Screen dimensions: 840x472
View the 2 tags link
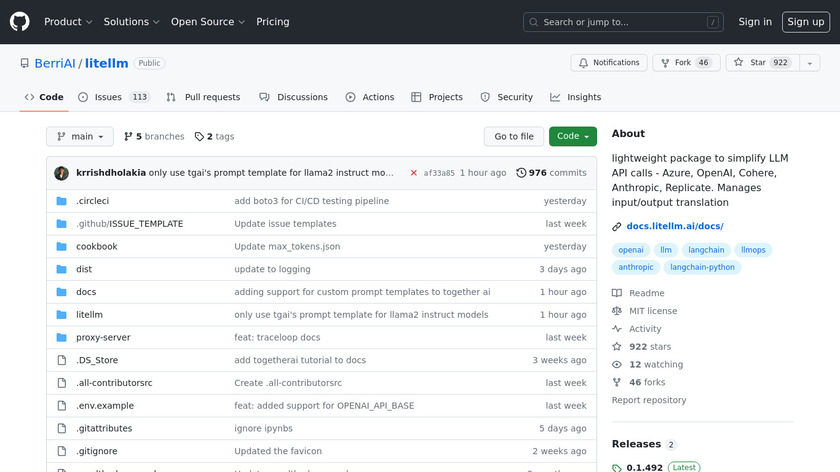(x=214, y=137)
